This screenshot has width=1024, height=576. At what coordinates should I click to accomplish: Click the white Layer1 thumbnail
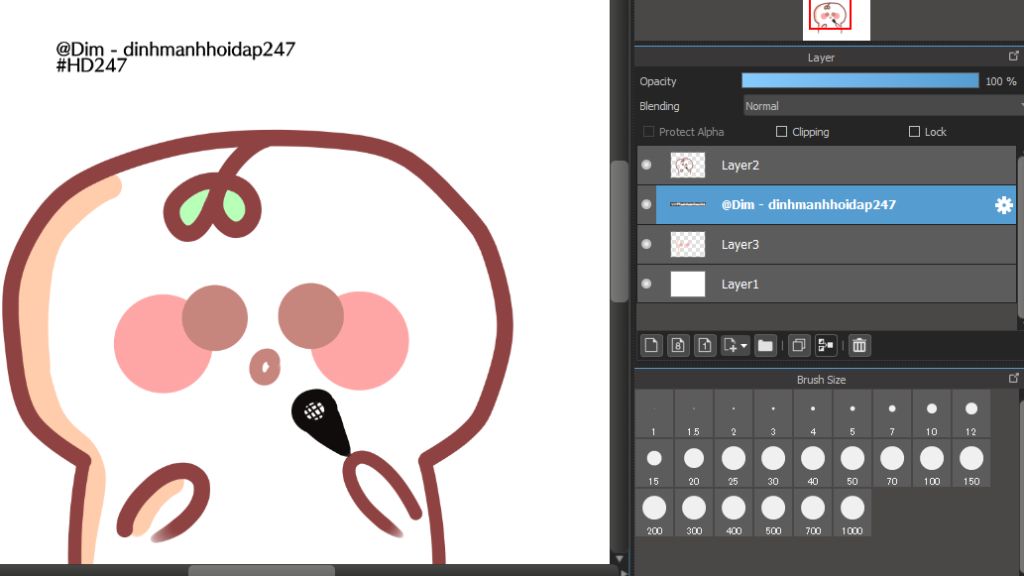(688, 284)
